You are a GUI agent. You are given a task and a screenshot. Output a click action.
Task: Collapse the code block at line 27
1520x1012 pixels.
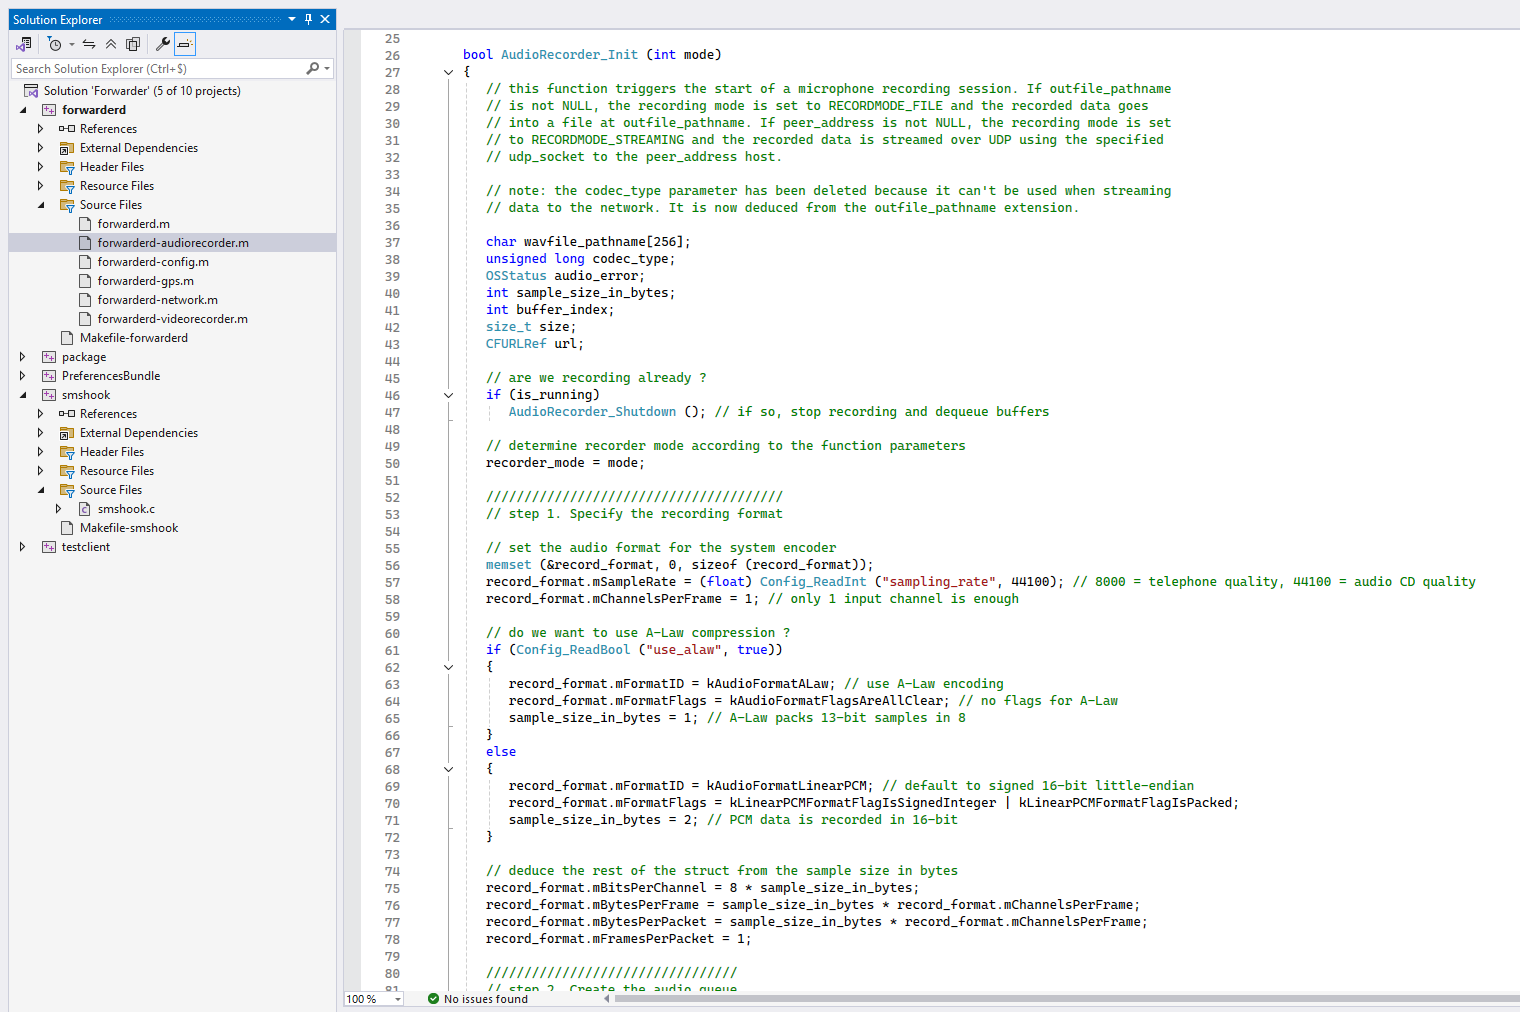click(x=448, y=72)
